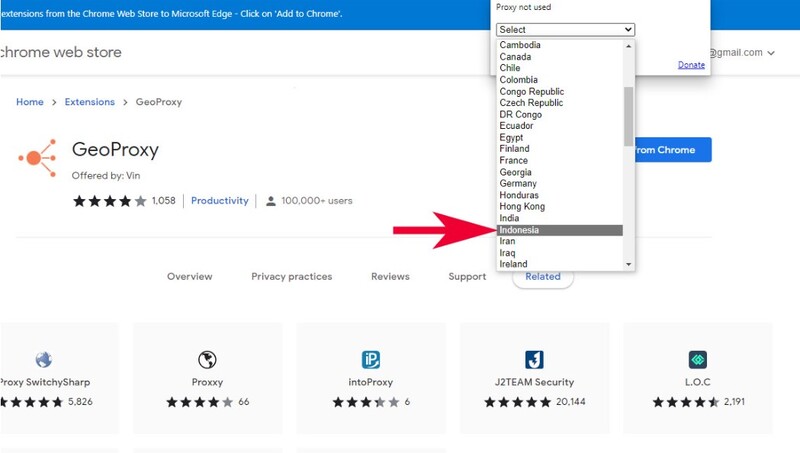Select France from the country list
Viewport: 800px width, 453px height.
point(560,160)
